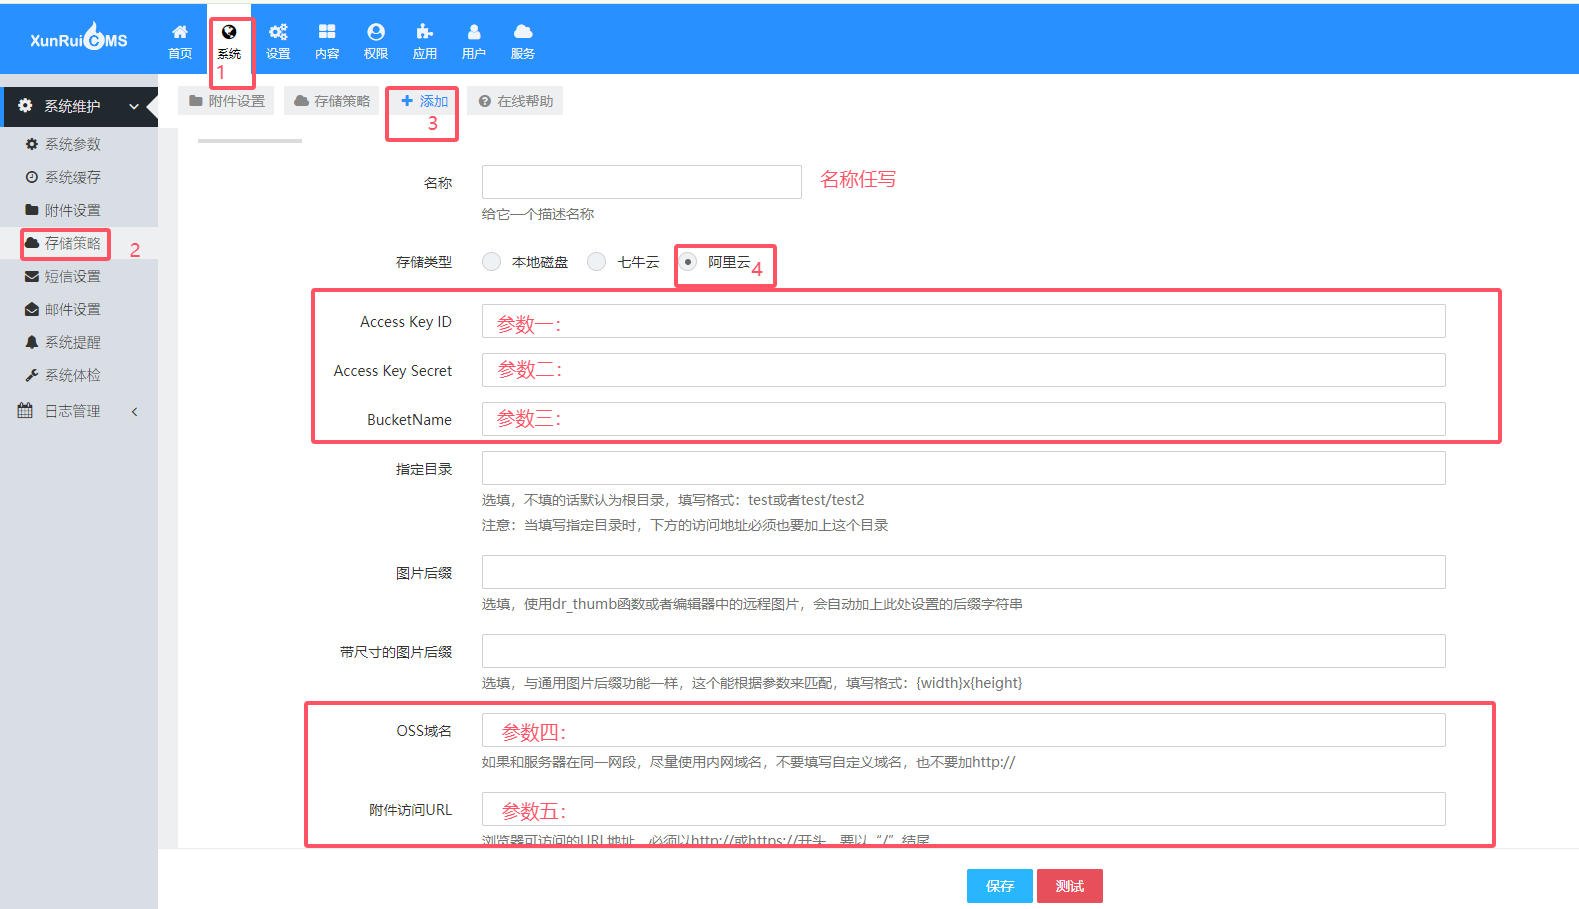Image resolution: width=1579 pixels, height=909 pixels.
Task: Click the 存储类型 field label
Action: [x=424, y=262]
